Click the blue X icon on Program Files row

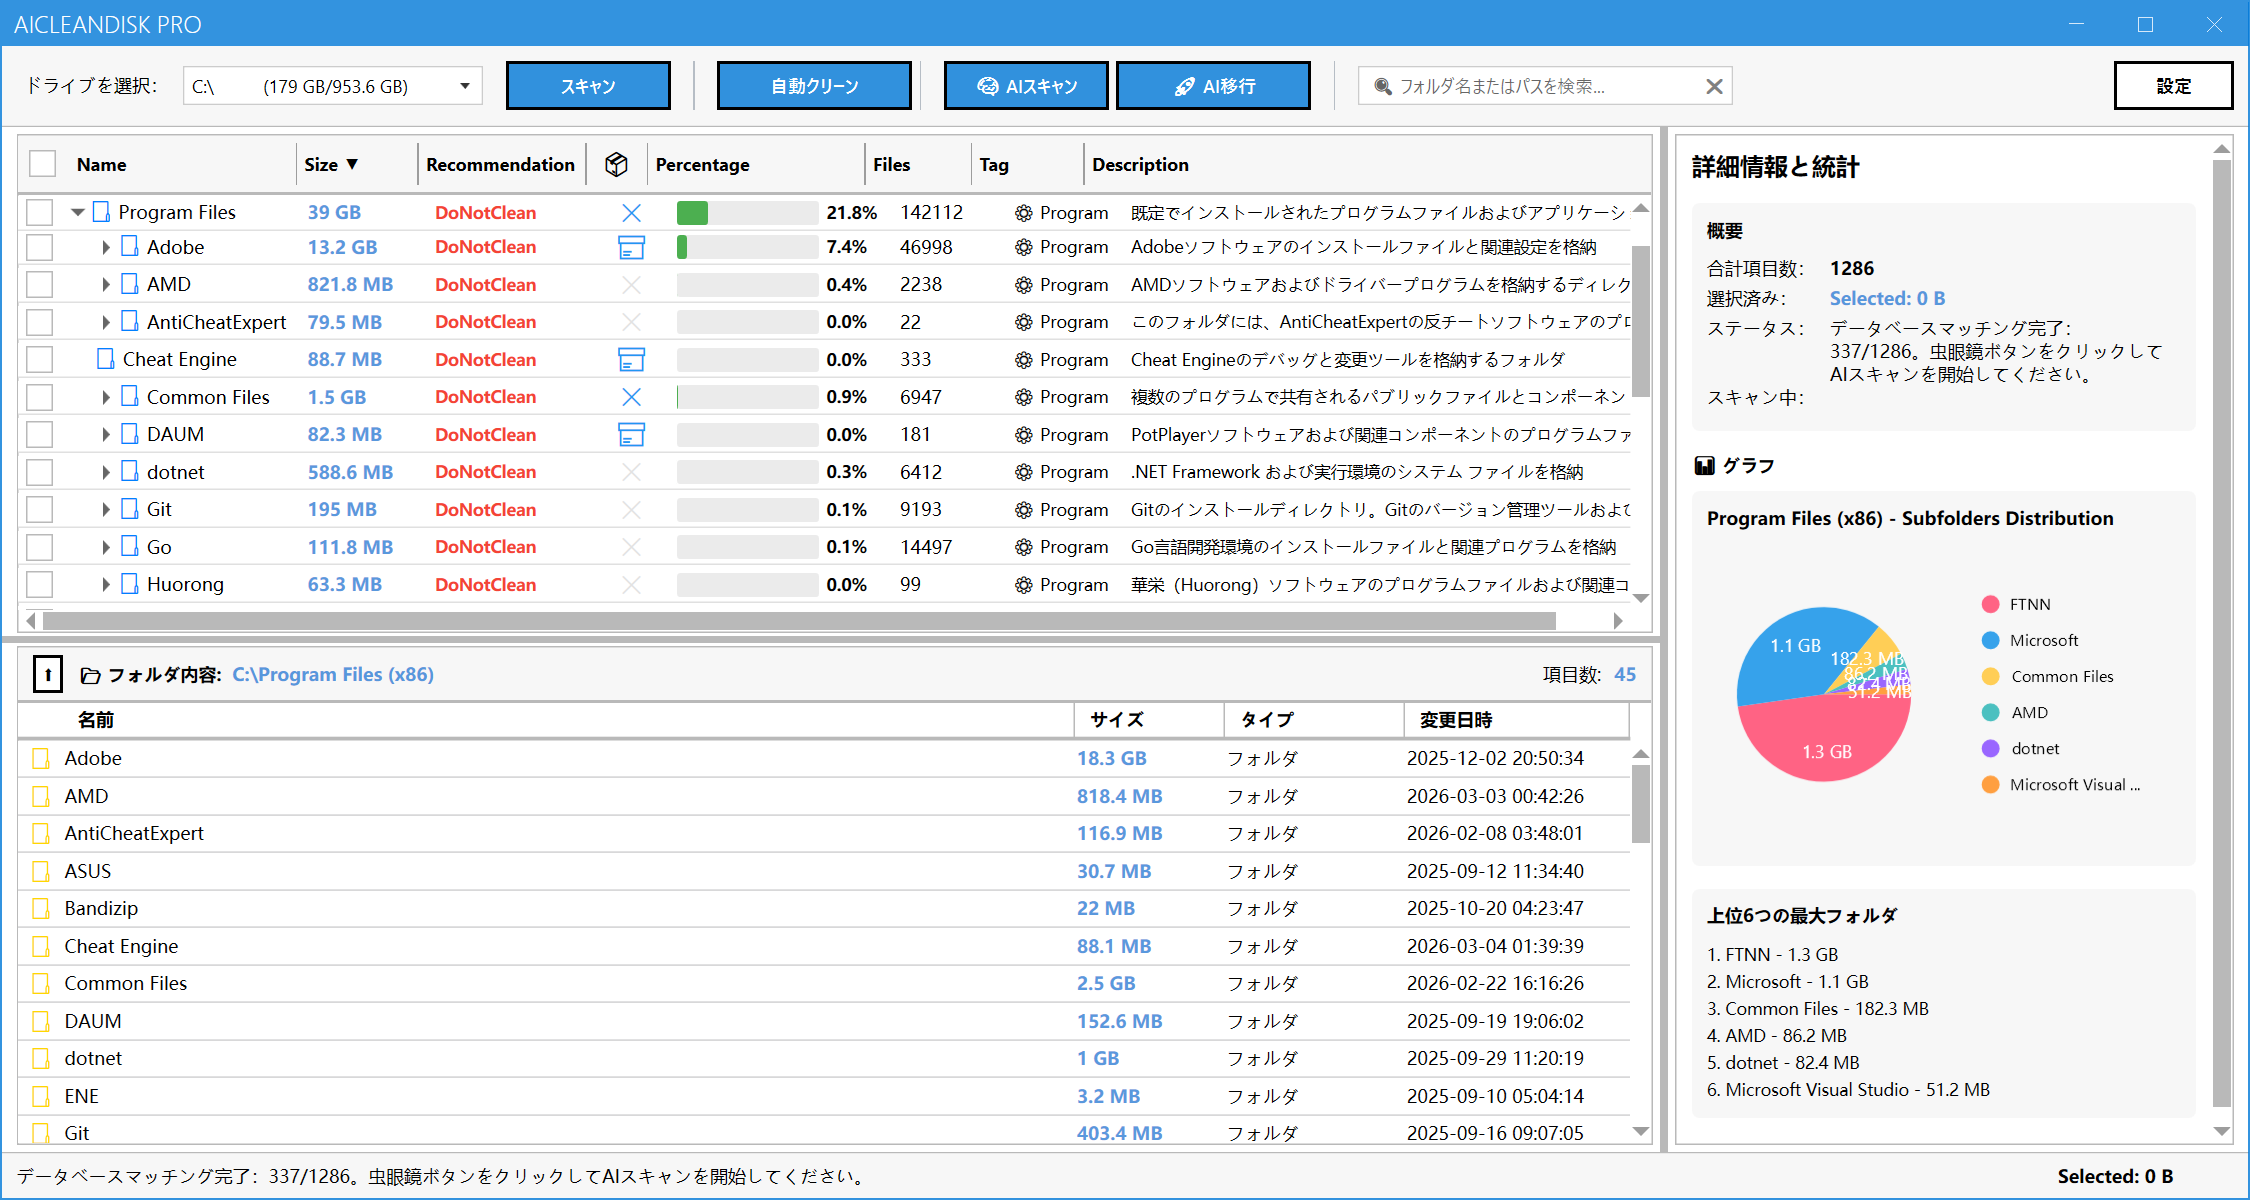[631, 212]
